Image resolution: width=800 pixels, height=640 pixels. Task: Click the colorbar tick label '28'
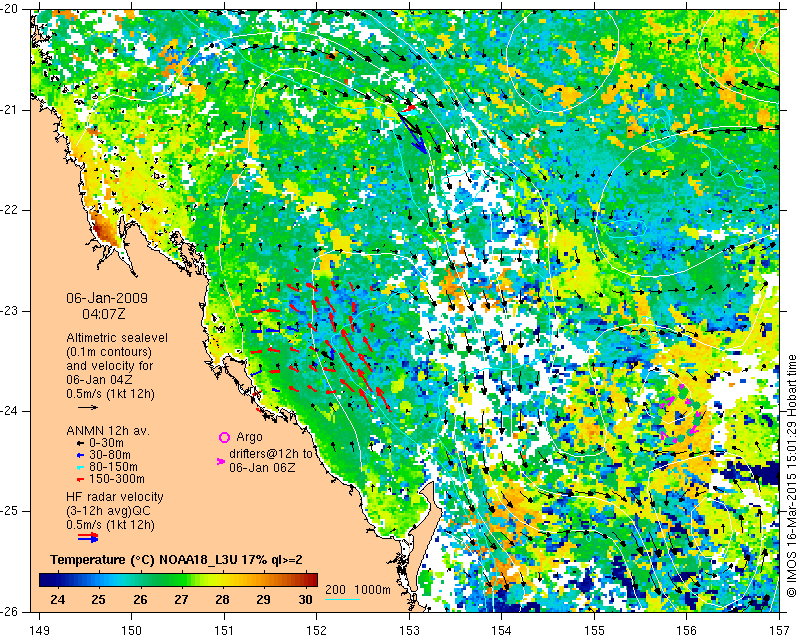click(x=222, y=599)
